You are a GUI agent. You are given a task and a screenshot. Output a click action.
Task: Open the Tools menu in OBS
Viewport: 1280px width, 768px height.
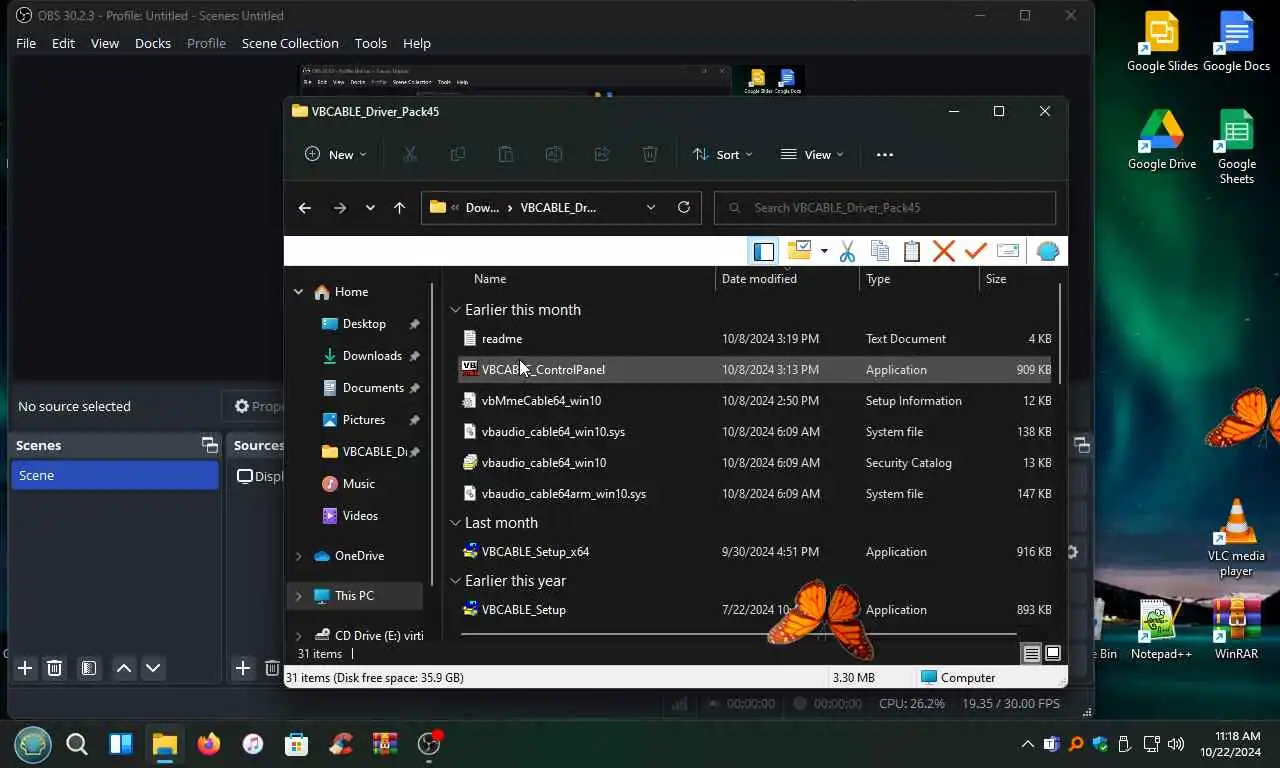coord(371,43)
